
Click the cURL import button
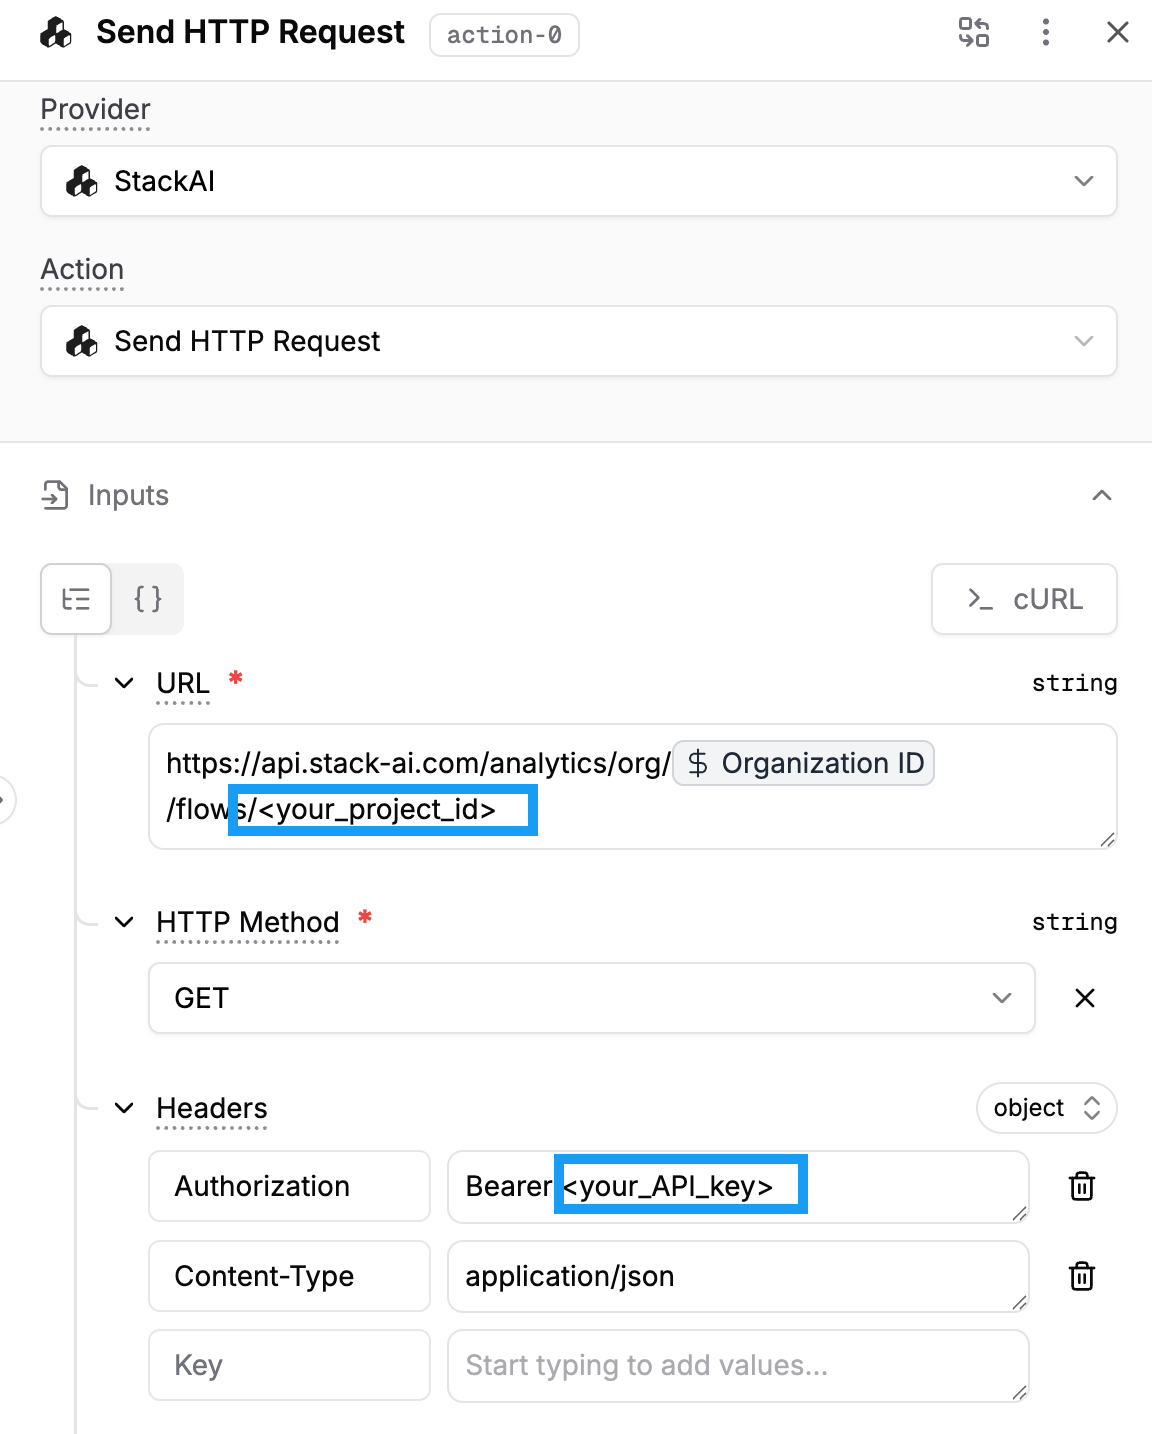click(1024, 599)
